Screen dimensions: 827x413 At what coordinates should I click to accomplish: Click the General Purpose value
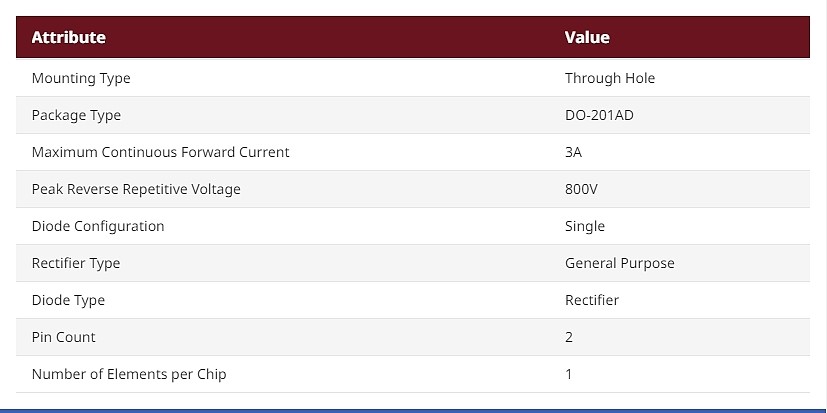620,263
